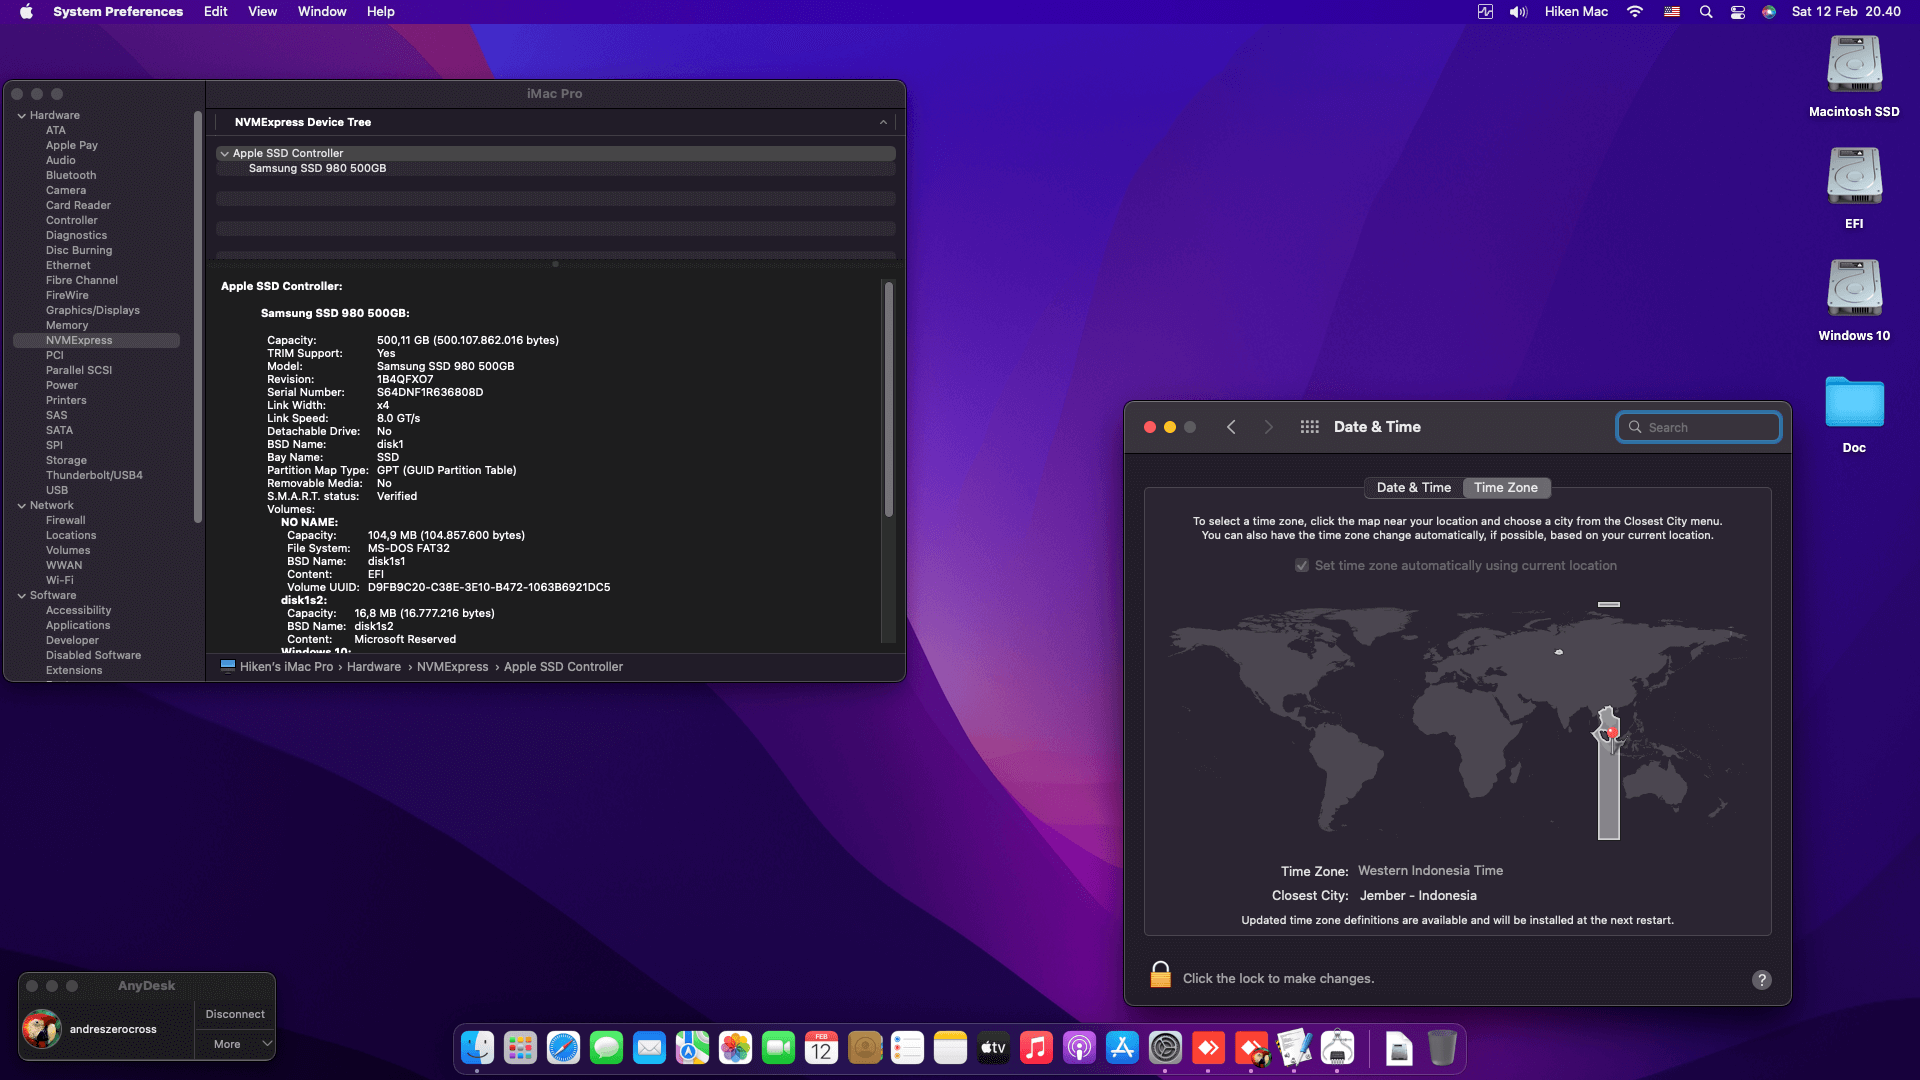1920x1080 pixels.
Task: Collapse the Network section in sidebar
Action: tap(22, 506)
